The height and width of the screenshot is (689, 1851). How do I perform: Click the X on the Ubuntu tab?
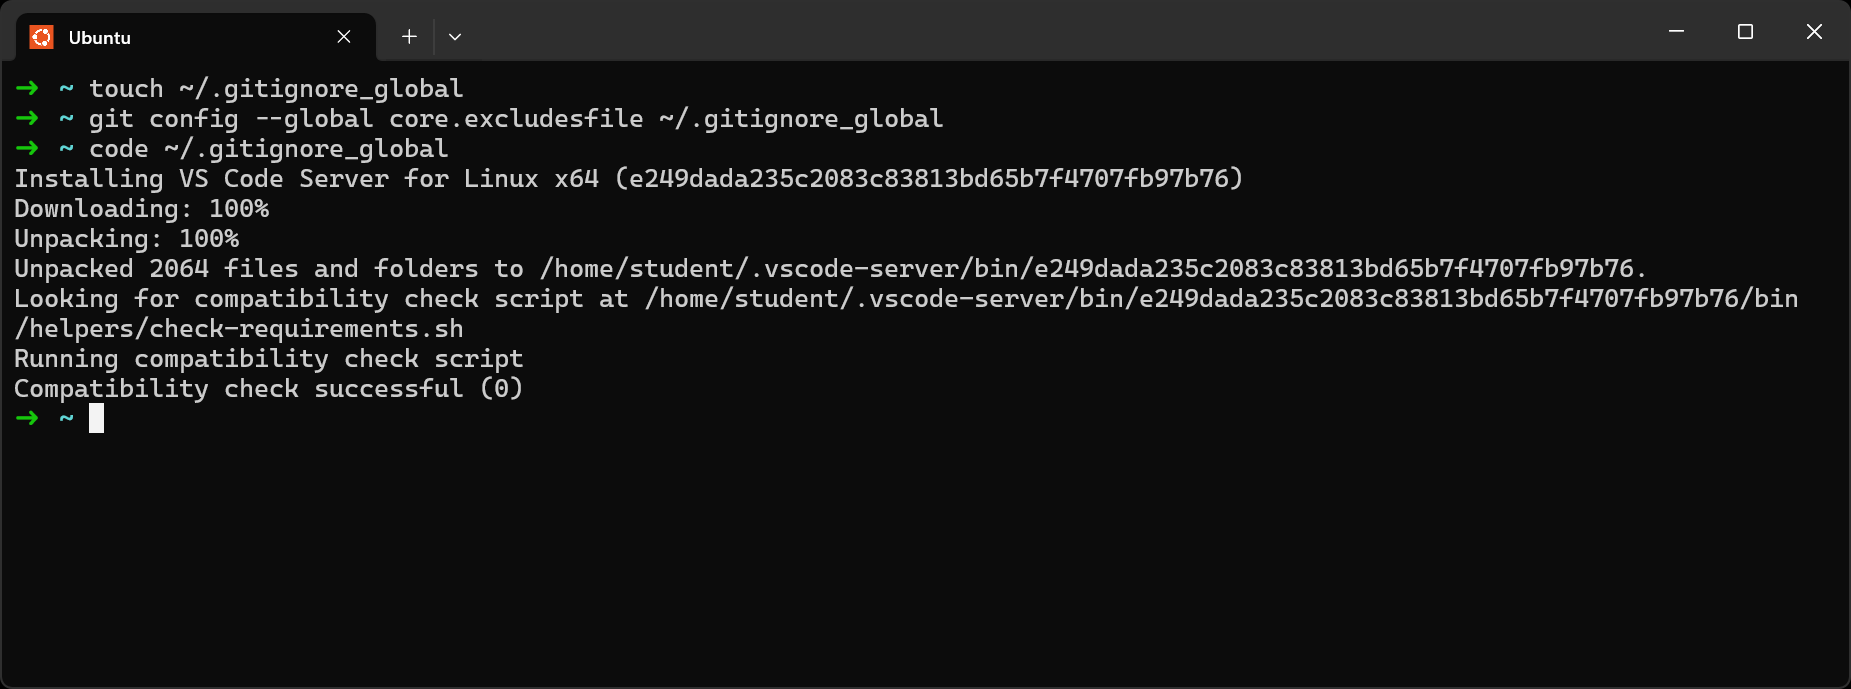click(344, 36)
